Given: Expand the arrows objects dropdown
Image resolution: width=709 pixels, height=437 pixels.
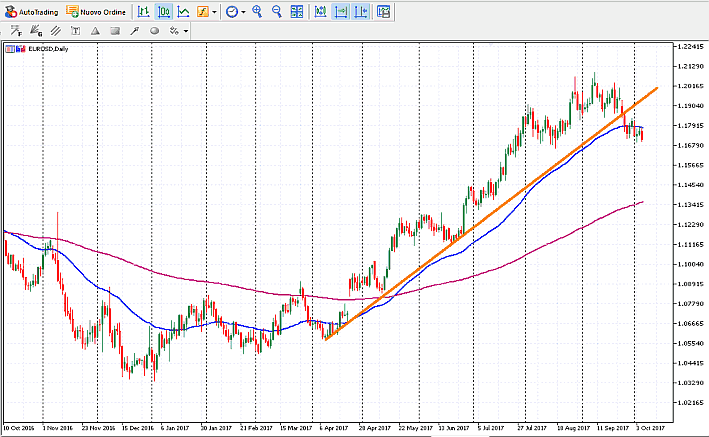Looking at the screenshot, I should pyautogui.click(x=186, y=31).
